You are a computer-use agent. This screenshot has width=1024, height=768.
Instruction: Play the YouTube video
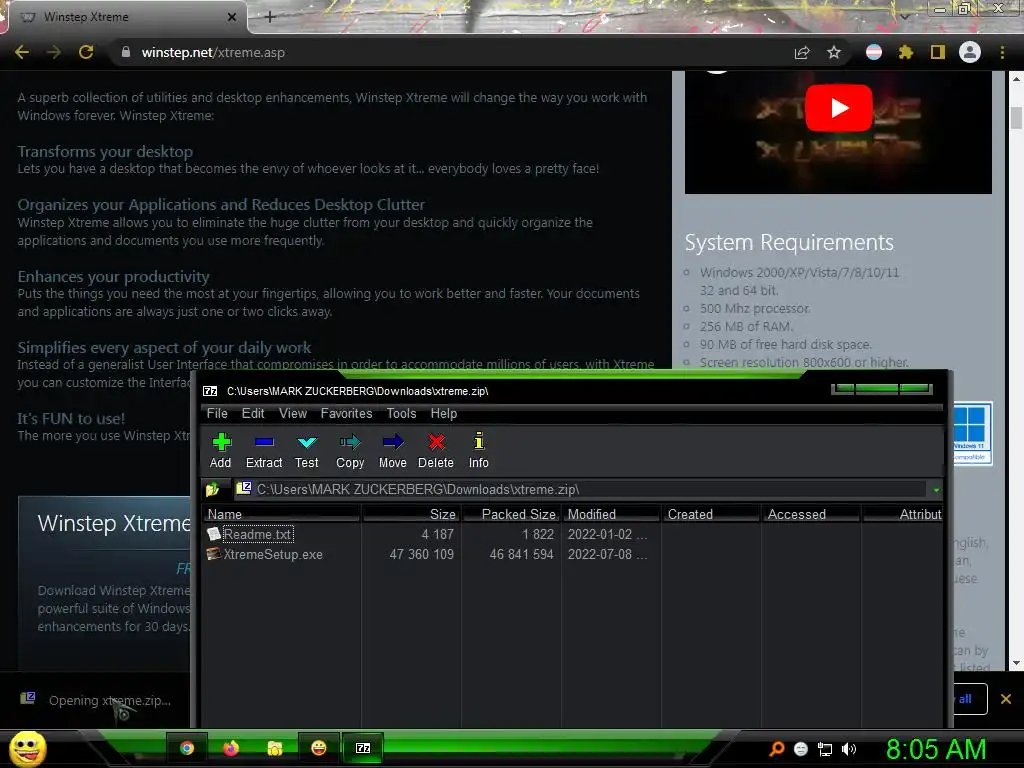tap(839, 108)
